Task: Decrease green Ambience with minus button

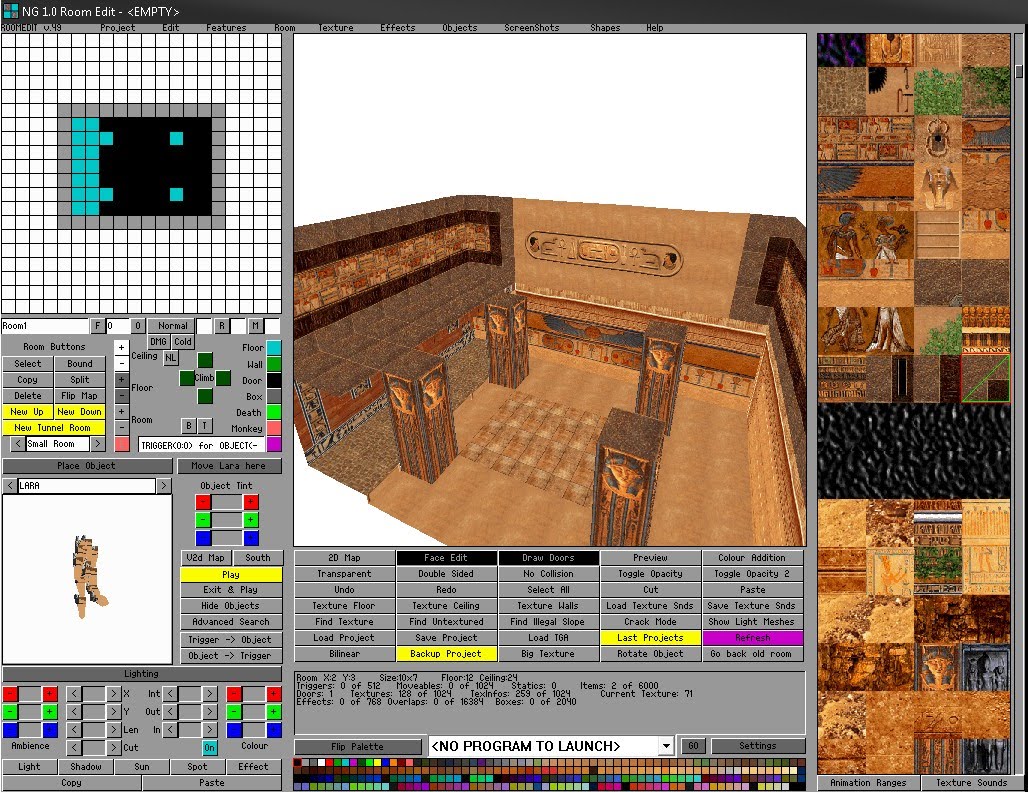Action: 10,711
